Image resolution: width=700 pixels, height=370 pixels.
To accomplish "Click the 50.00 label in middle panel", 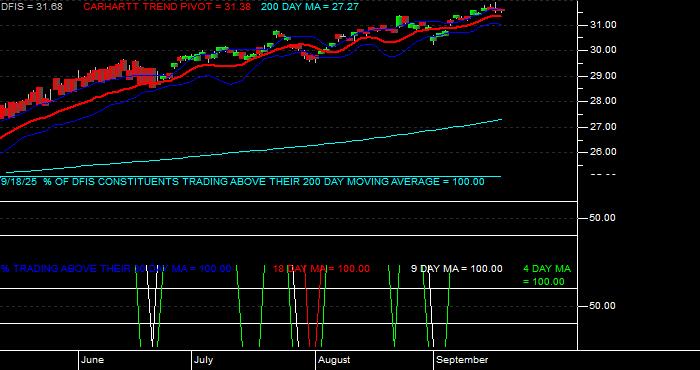I will [x=604, y=218].
